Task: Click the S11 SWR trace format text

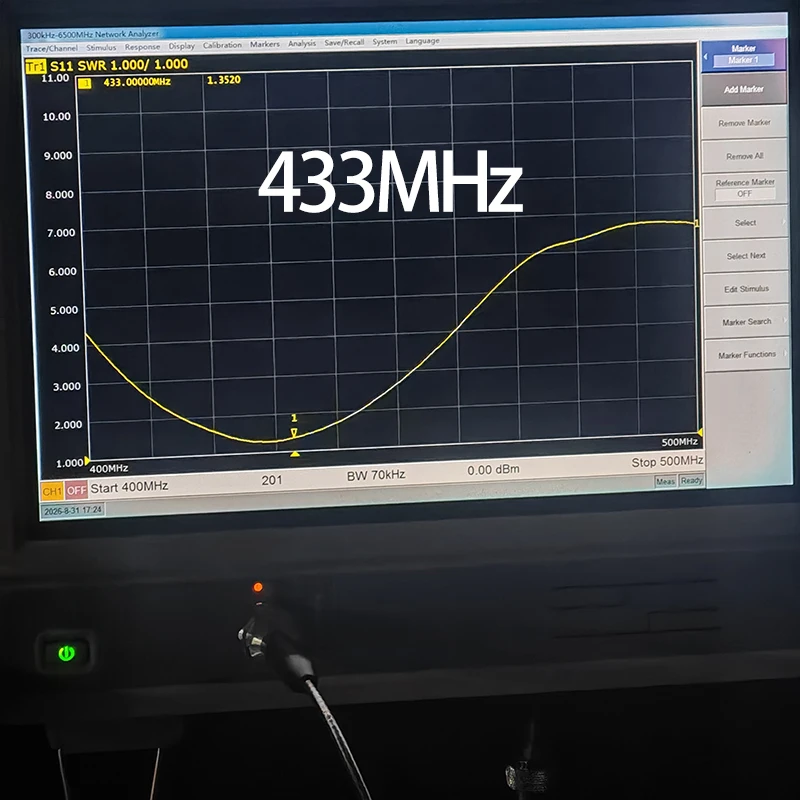Action: pyautogui.click(x=119, y=65)
